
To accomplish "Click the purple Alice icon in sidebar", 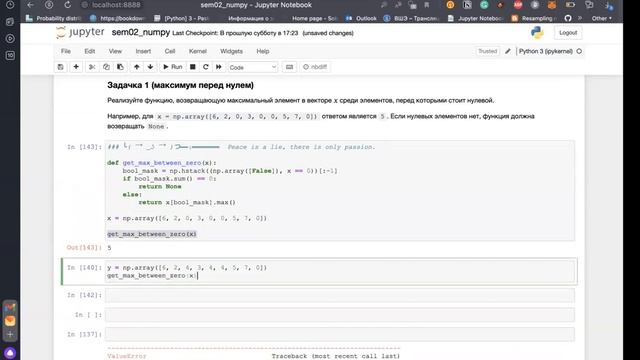I will tap(10, 353).
